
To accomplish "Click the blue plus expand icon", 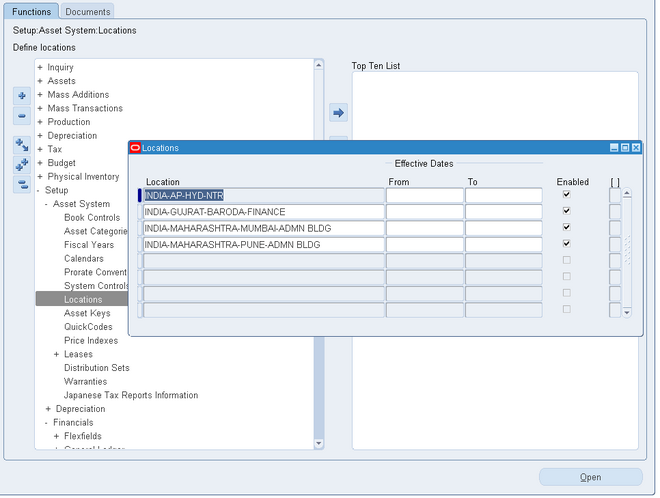I will (x=22, y=96).
